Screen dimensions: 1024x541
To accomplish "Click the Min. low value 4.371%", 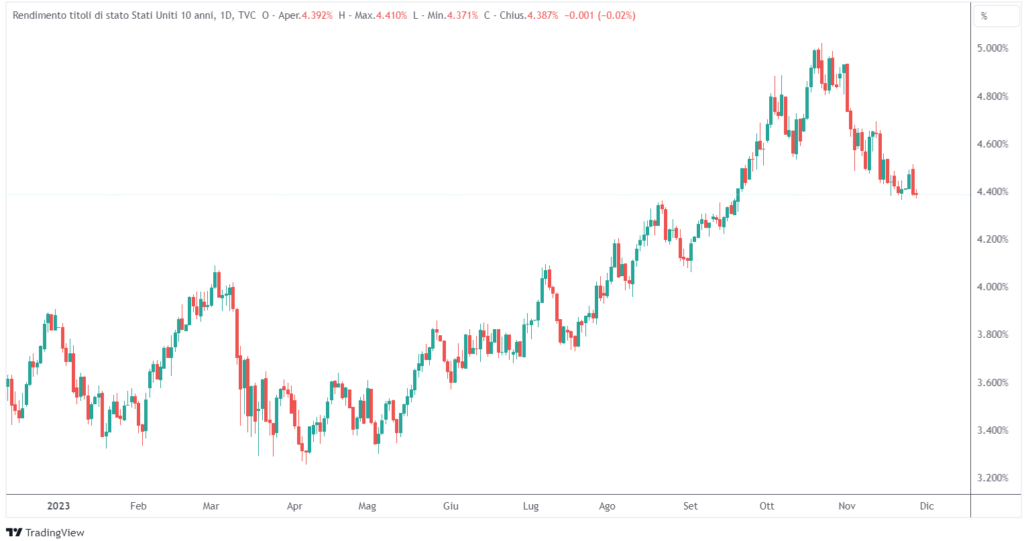I will 462,16.
